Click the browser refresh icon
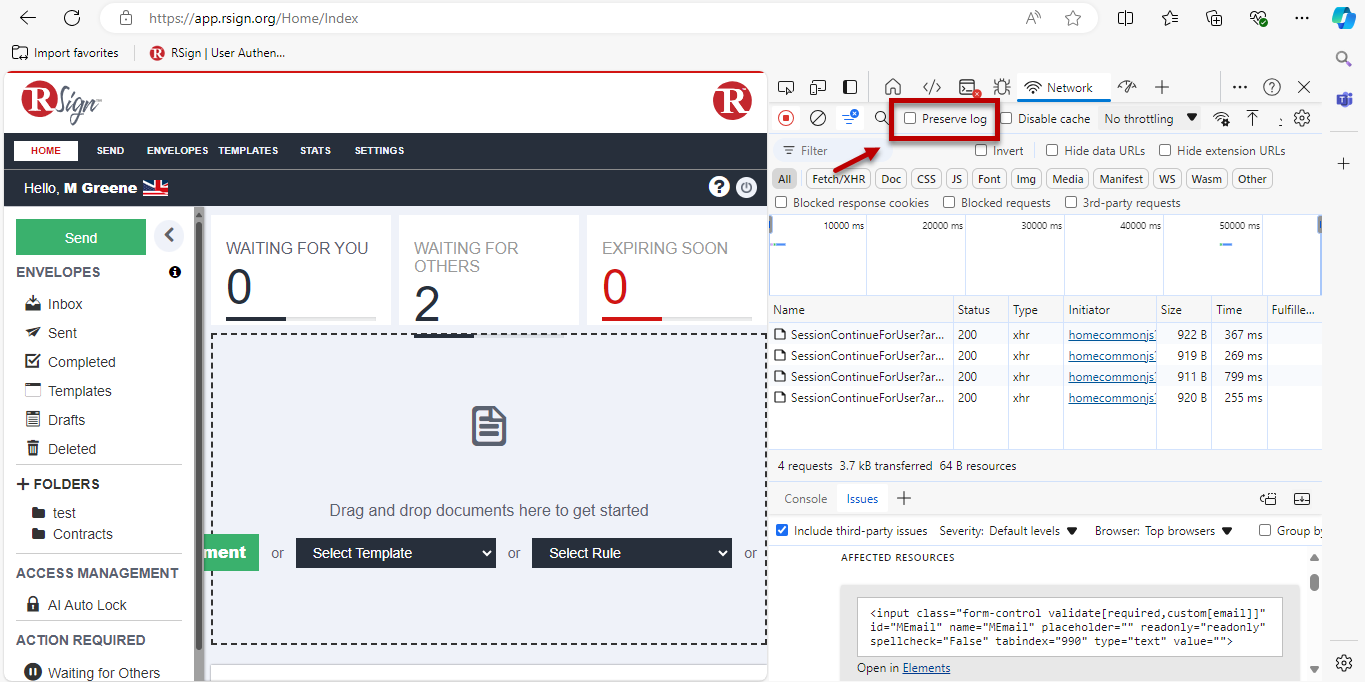 coord(72,18)
